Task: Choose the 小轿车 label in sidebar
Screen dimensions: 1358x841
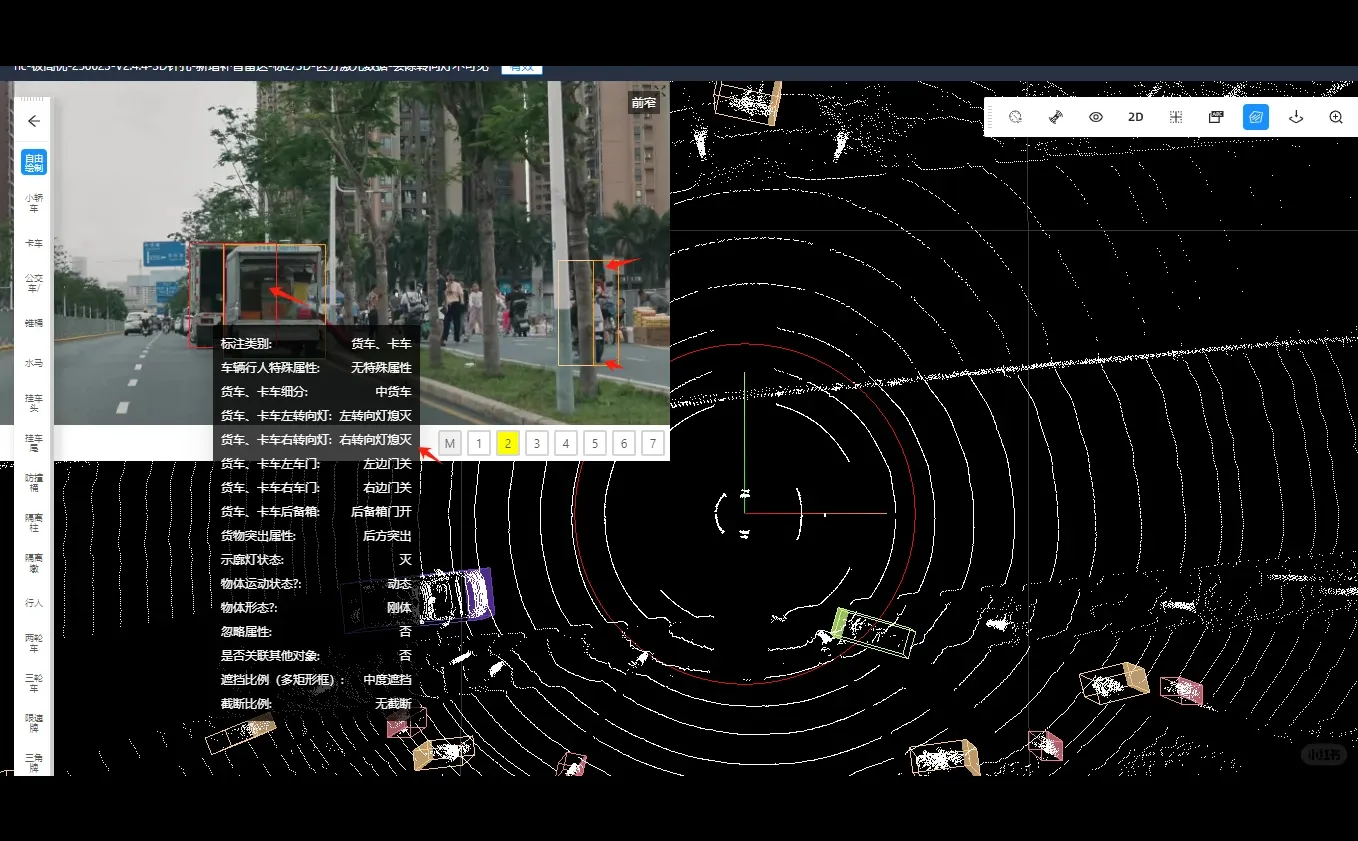Action: (x=34, y=203)
